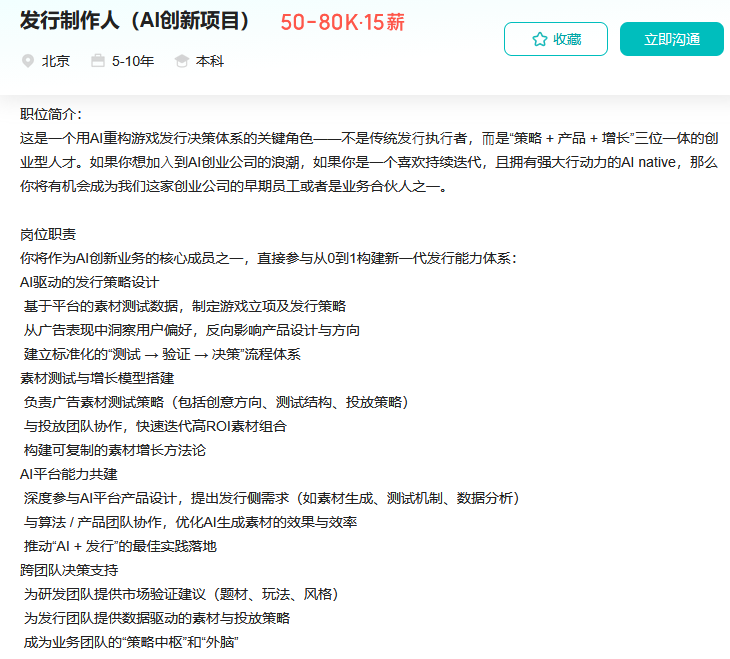Click the star icon in 收藏 button
730x659 pixels.
coord(539,39)
